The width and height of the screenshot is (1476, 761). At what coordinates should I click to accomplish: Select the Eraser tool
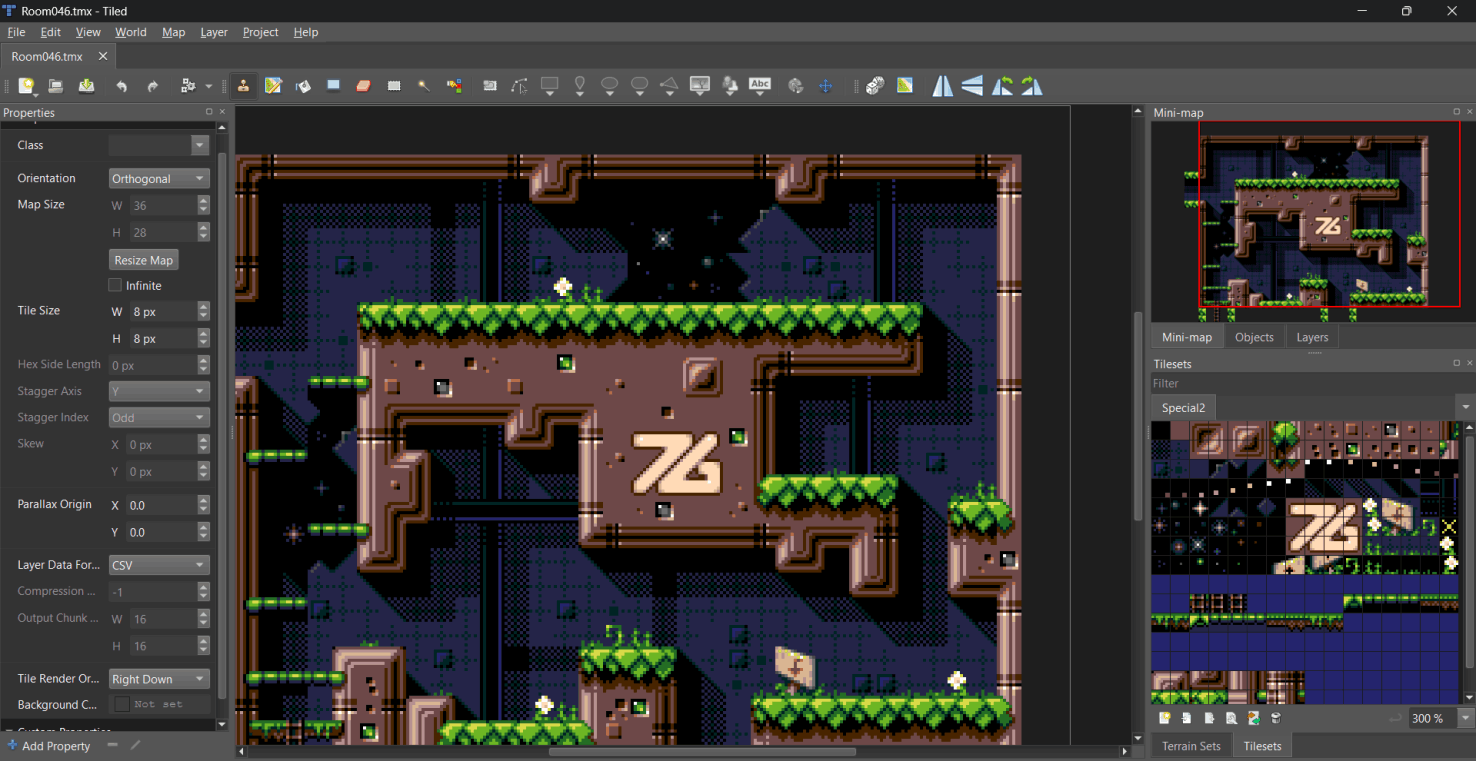tap(364, 86)
